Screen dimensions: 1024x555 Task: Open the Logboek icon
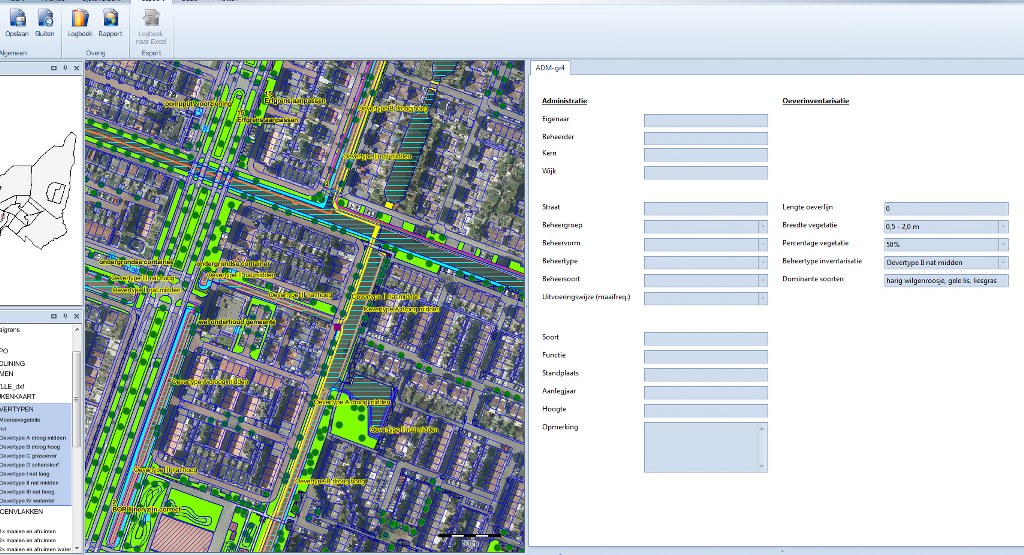coord(80,18)
